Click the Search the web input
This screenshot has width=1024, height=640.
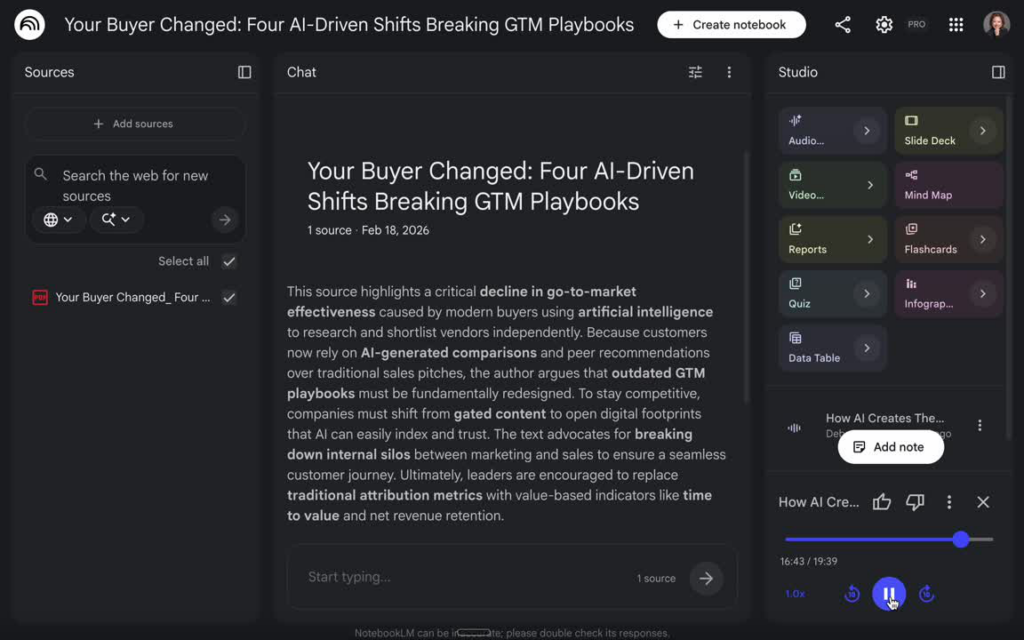[137, 185]
